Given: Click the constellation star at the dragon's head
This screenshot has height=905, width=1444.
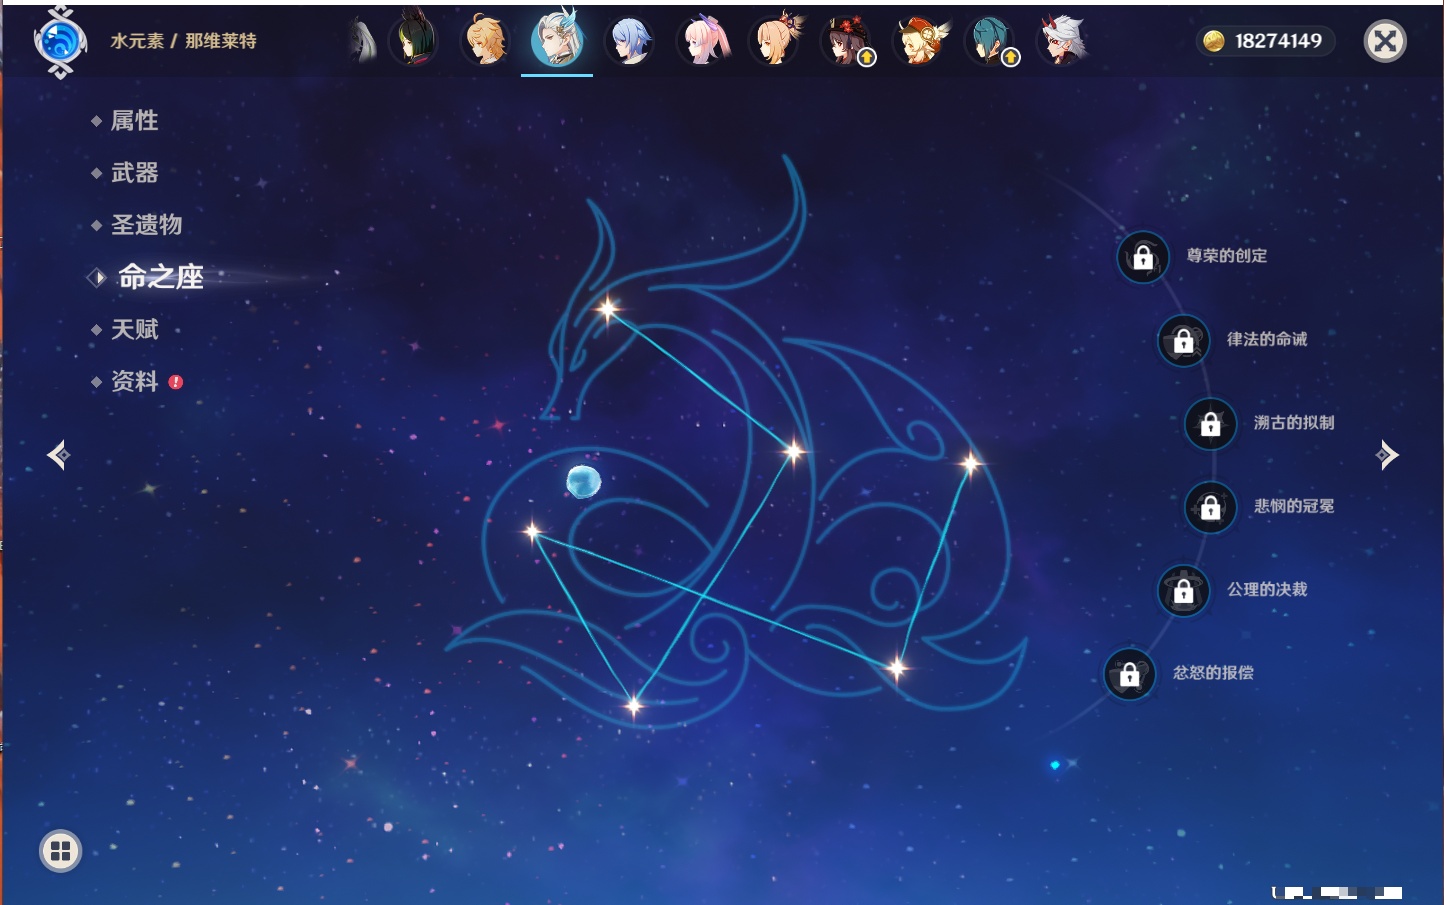Looking at the screenshot, I should pos(608,309).
